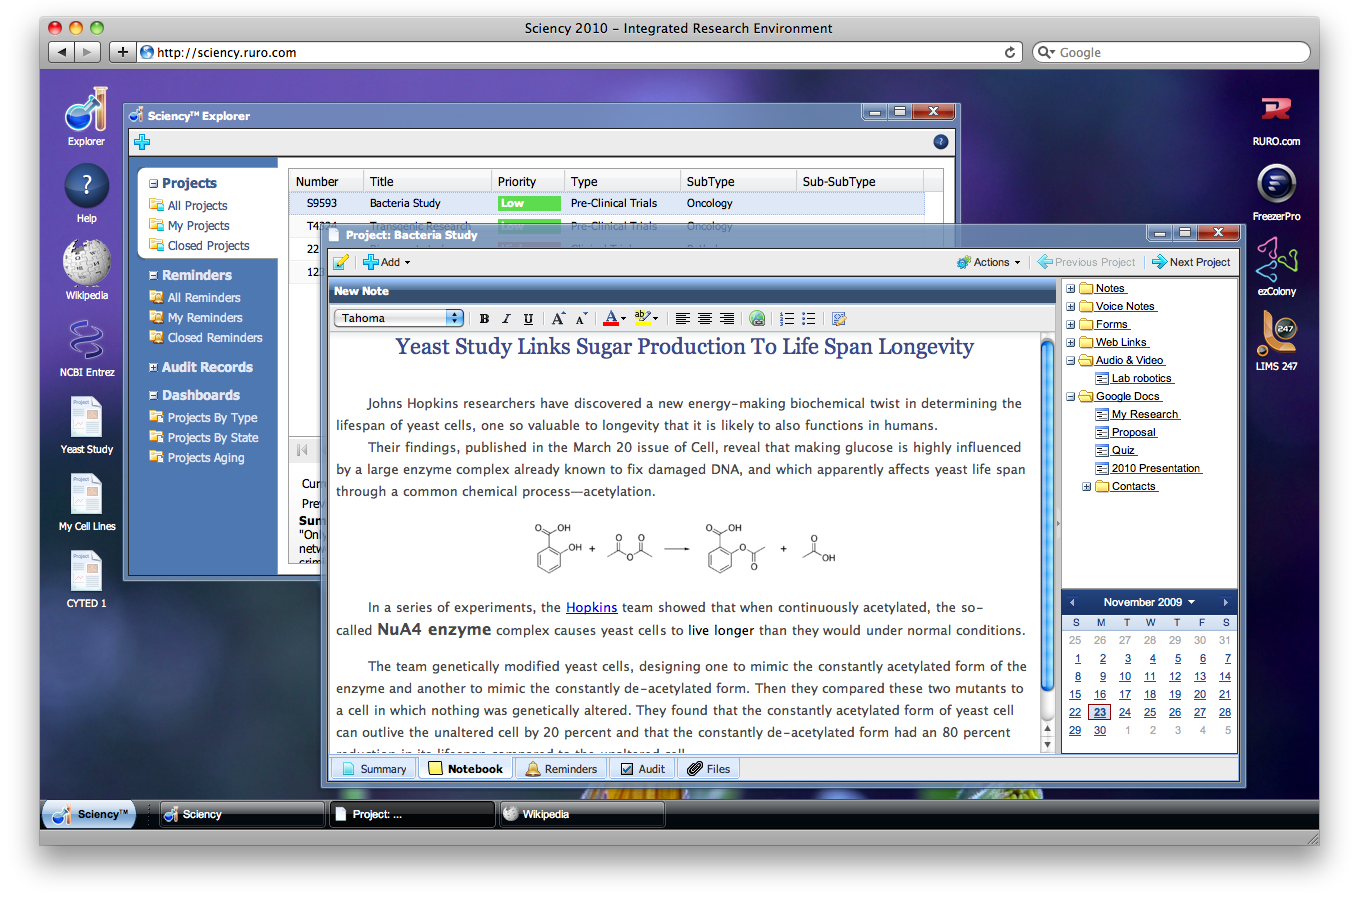Switch to the Summary tab
The image size is (1359, 900).
(x=374, y=769)
